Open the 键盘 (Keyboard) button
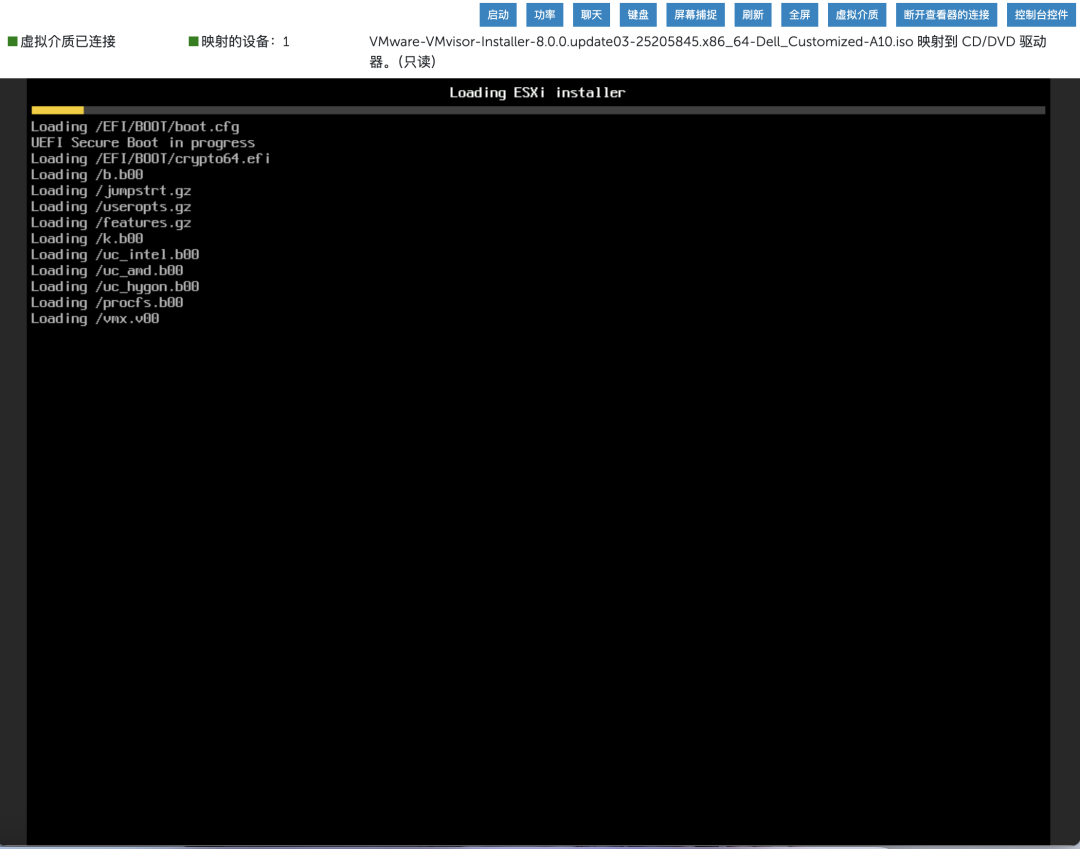The height and width of the screenshot is (849, 1080). coord(638,14)
